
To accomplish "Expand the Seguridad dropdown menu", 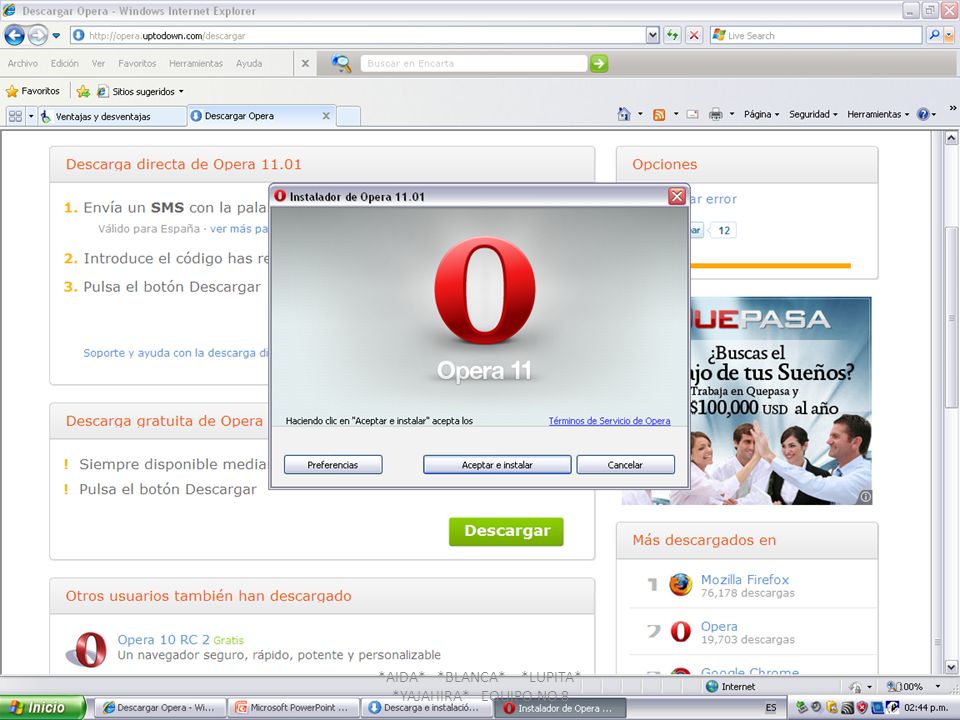I will click(812, 114).
